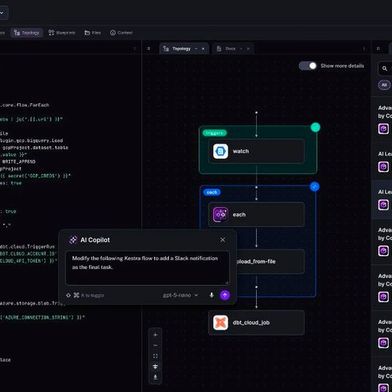Click the WRITE_APPEND code line
This screenshot has width=392, height=392.
(18, 162)
